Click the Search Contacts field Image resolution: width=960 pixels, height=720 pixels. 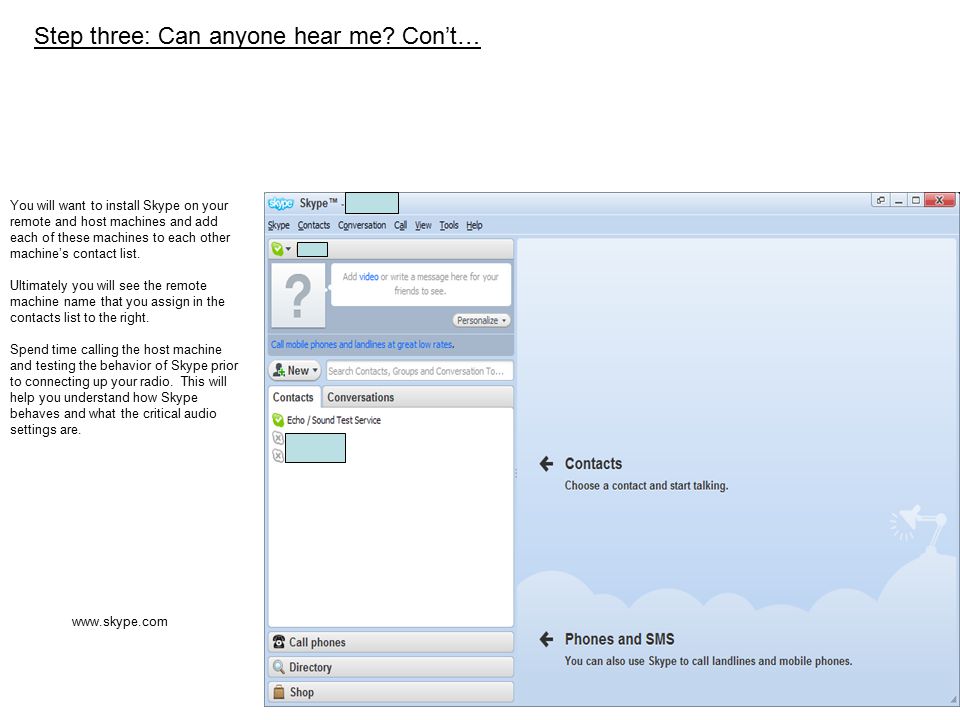coord(419,371)
